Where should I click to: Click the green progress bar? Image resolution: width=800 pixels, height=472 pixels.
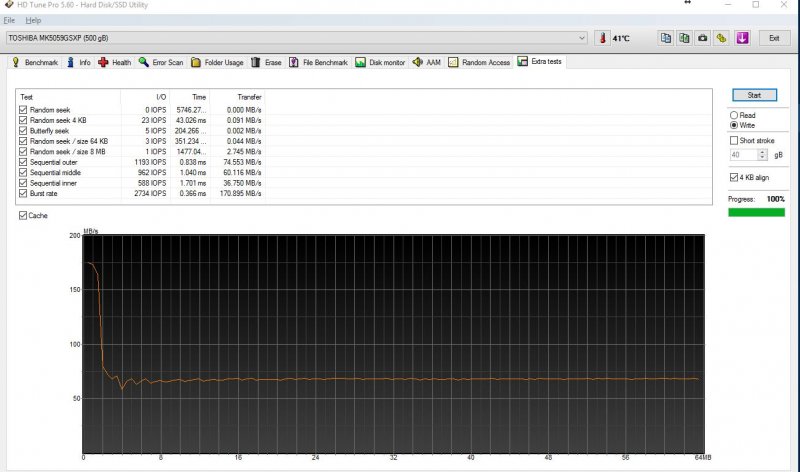[x=755, y=211]
